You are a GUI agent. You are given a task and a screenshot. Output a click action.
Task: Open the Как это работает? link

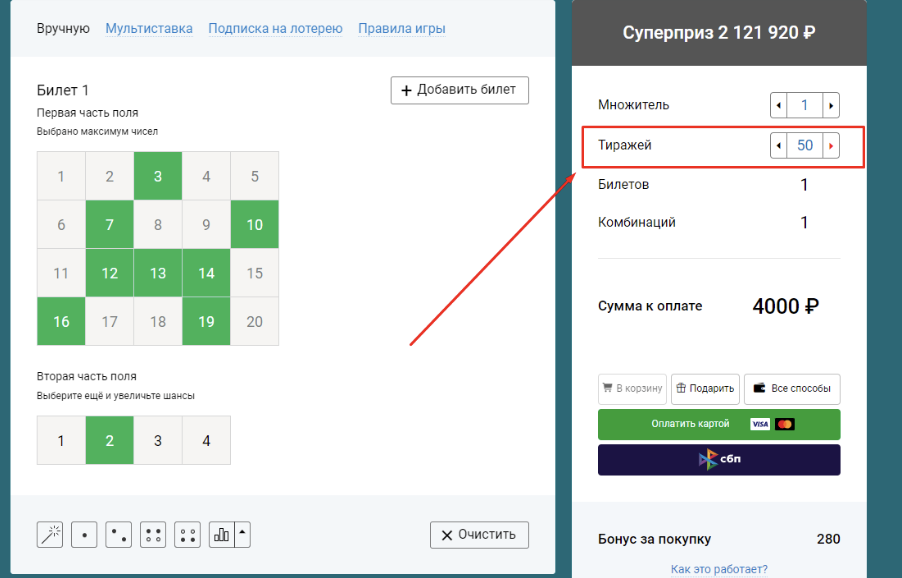point(719,569)
